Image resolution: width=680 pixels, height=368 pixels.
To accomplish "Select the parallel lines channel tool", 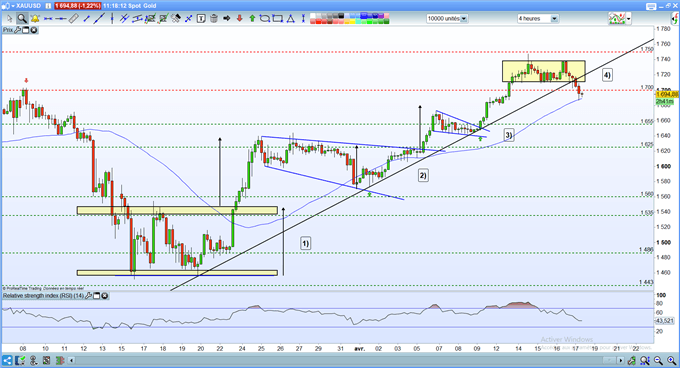I will [125, 19].
